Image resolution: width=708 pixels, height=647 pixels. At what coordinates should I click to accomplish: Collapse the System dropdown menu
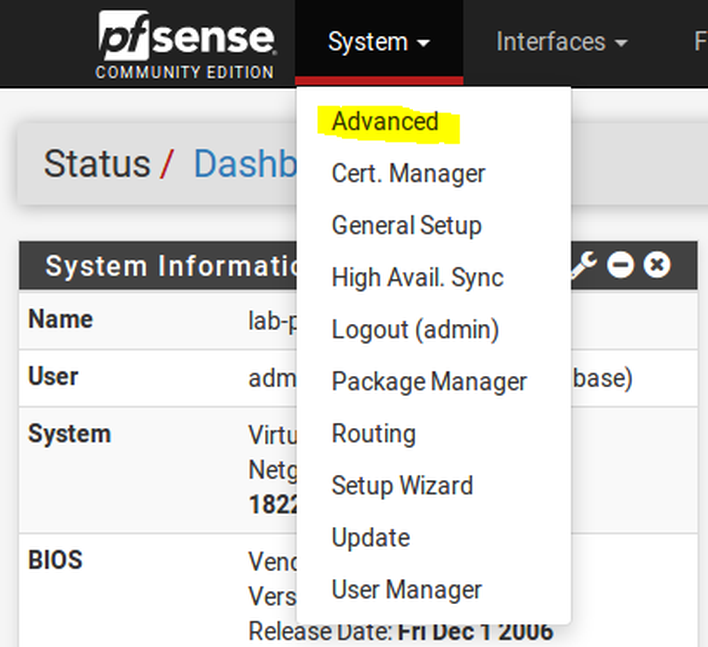coord(379,42)
